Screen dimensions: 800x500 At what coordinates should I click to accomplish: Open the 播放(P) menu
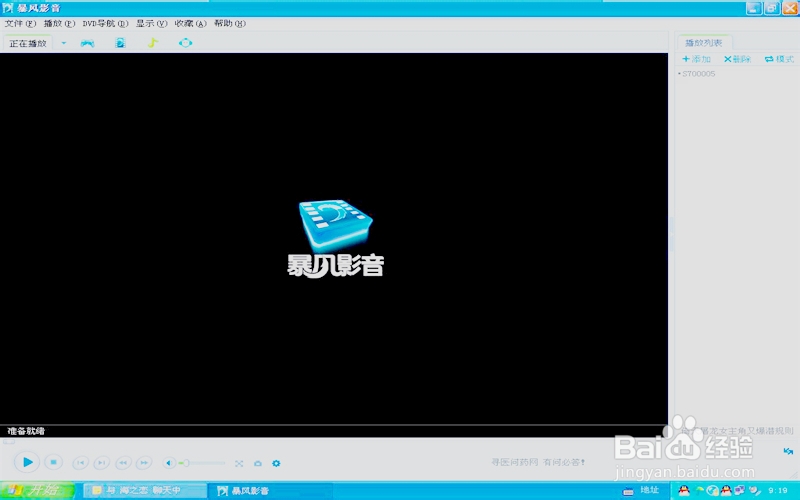[59, 23]
